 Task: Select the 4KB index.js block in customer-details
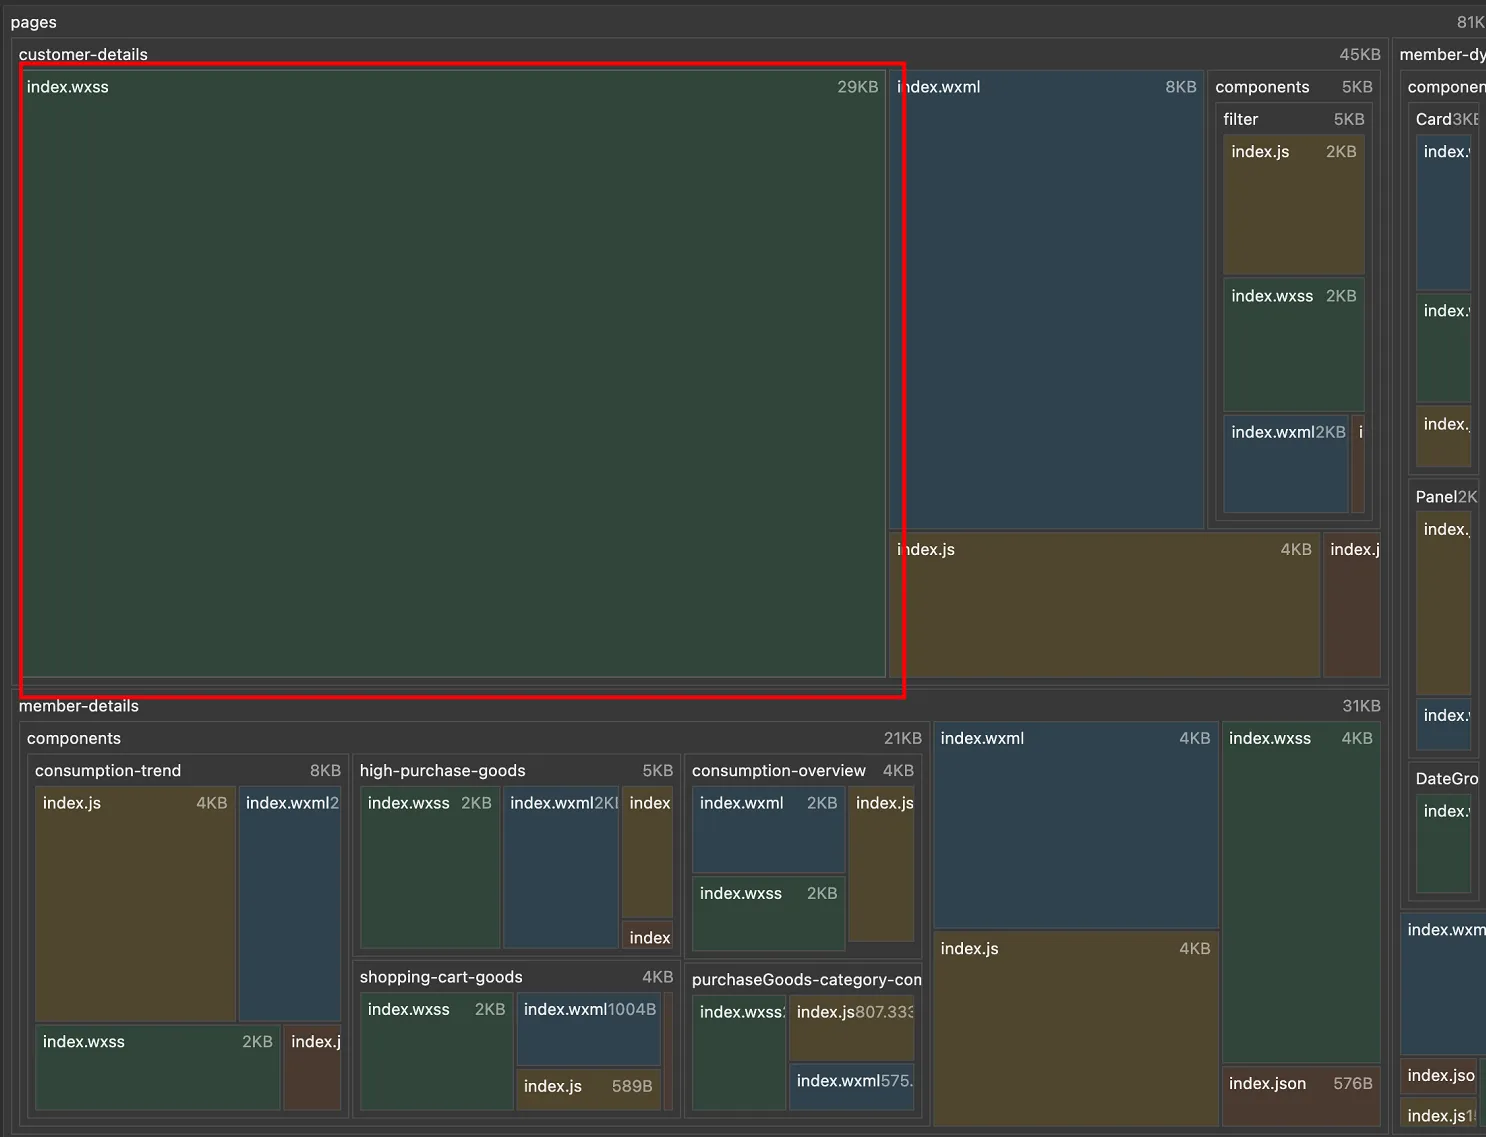(1104, 605)
